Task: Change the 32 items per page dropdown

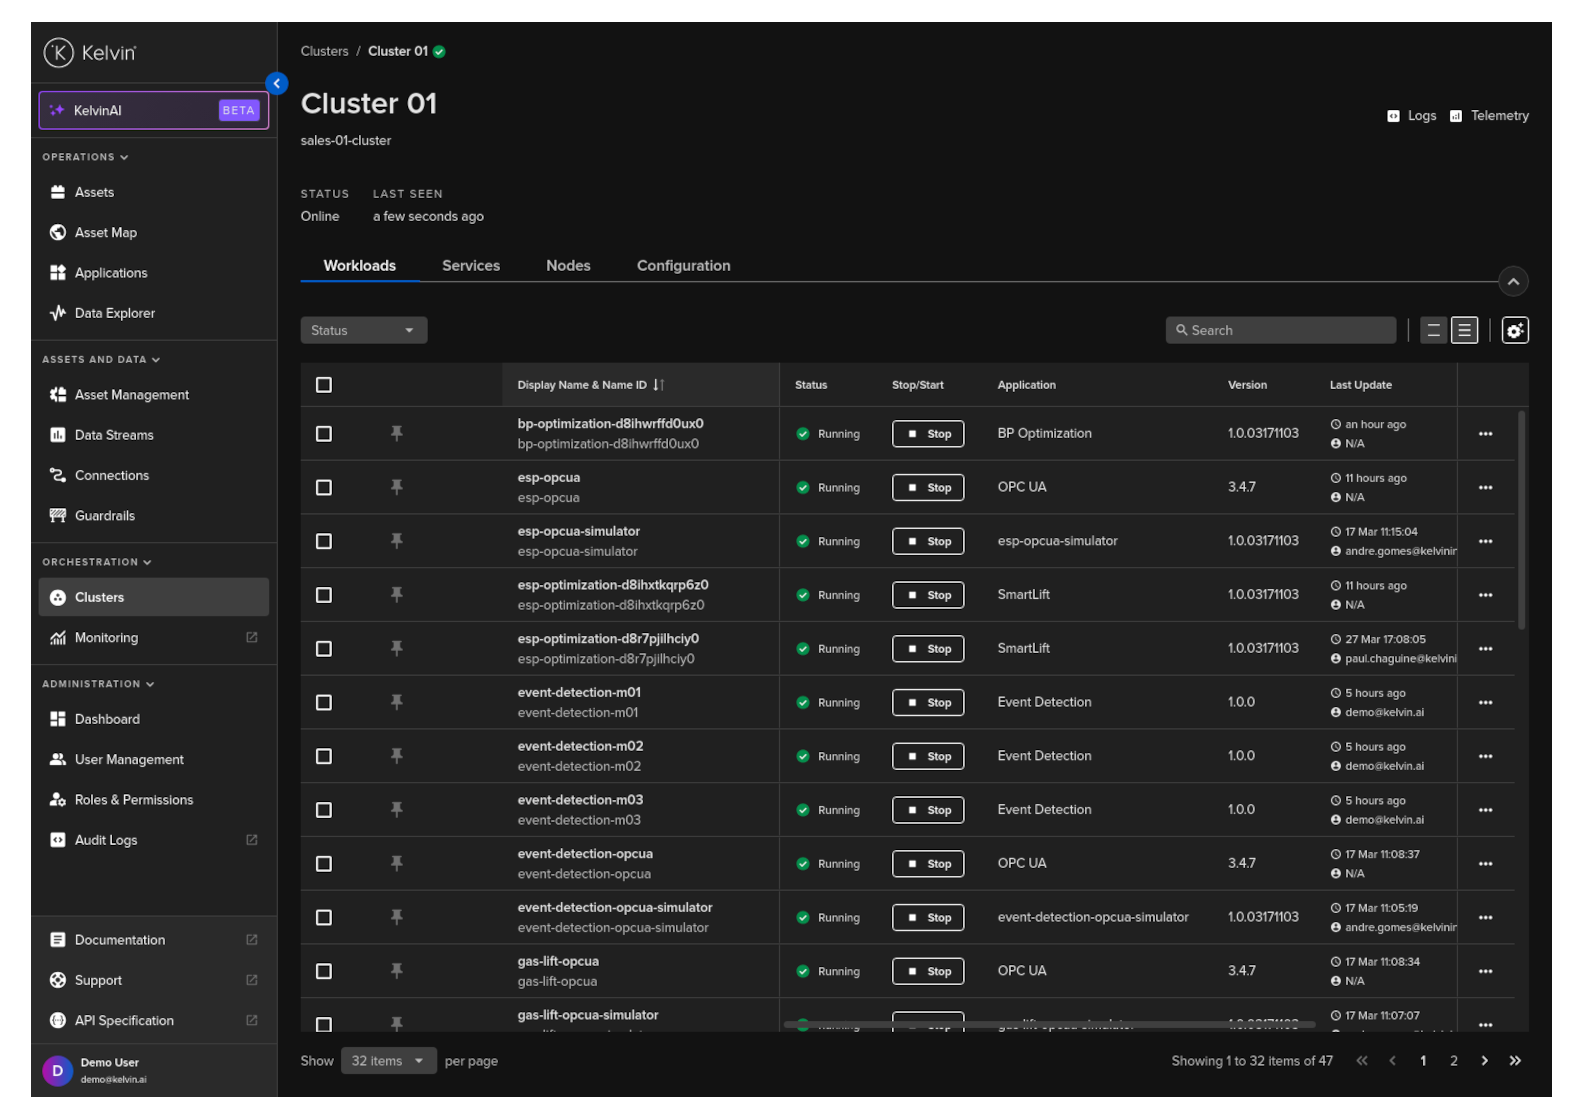Action: pos(388,1061)
